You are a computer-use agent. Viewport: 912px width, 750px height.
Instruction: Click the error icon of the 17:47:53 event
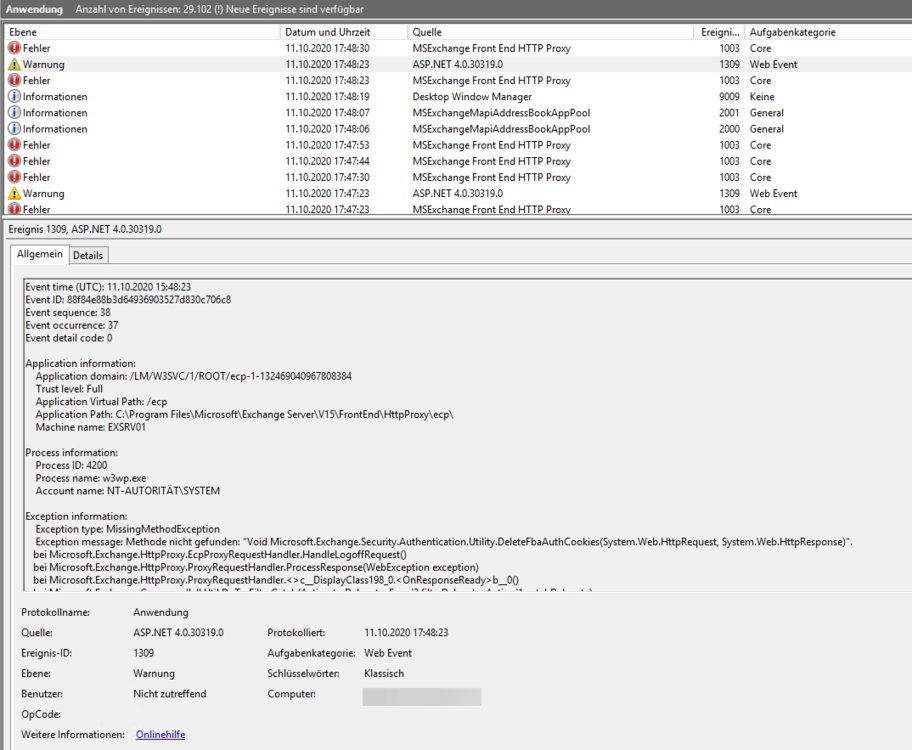pos(14,145)
